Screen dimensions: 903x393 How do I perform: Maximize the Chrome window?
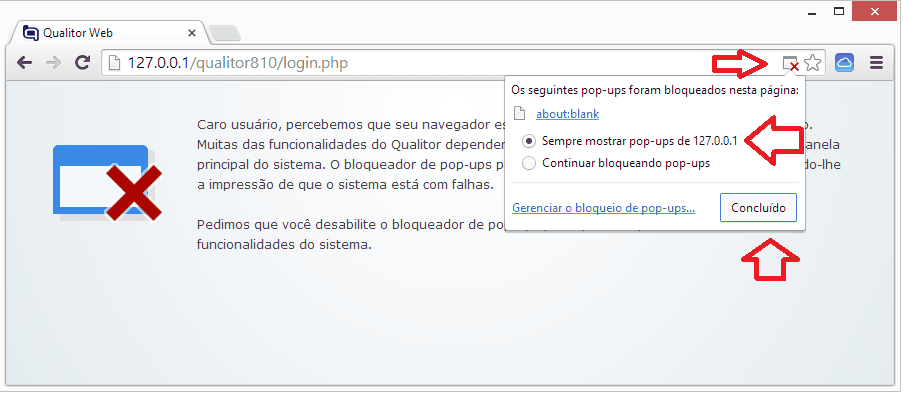[839, 11]
